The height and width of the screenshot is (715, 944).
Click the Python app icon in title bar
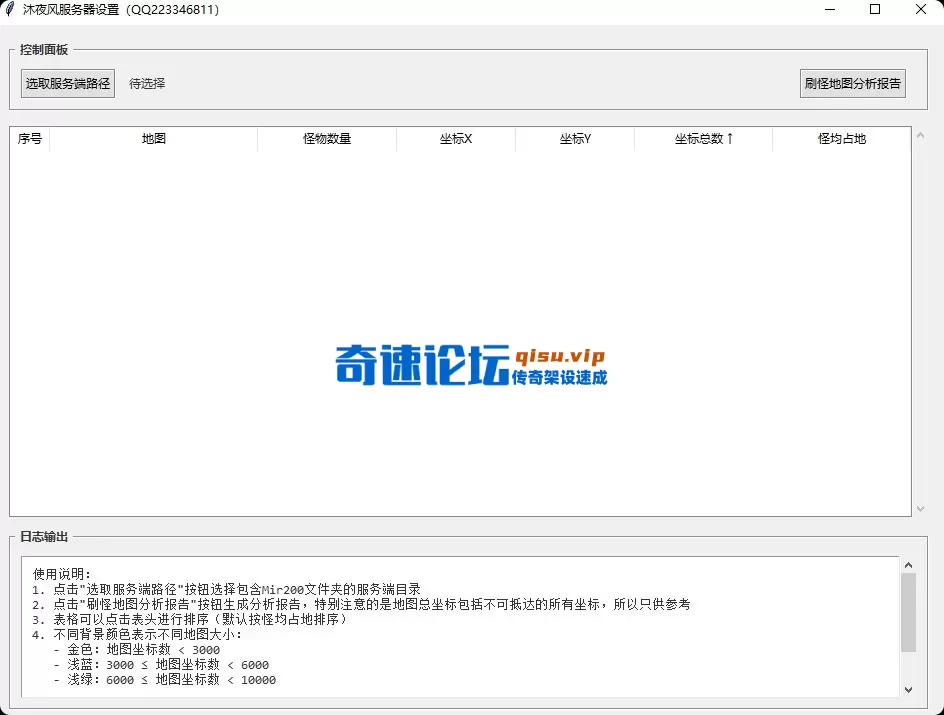point(10,9)
